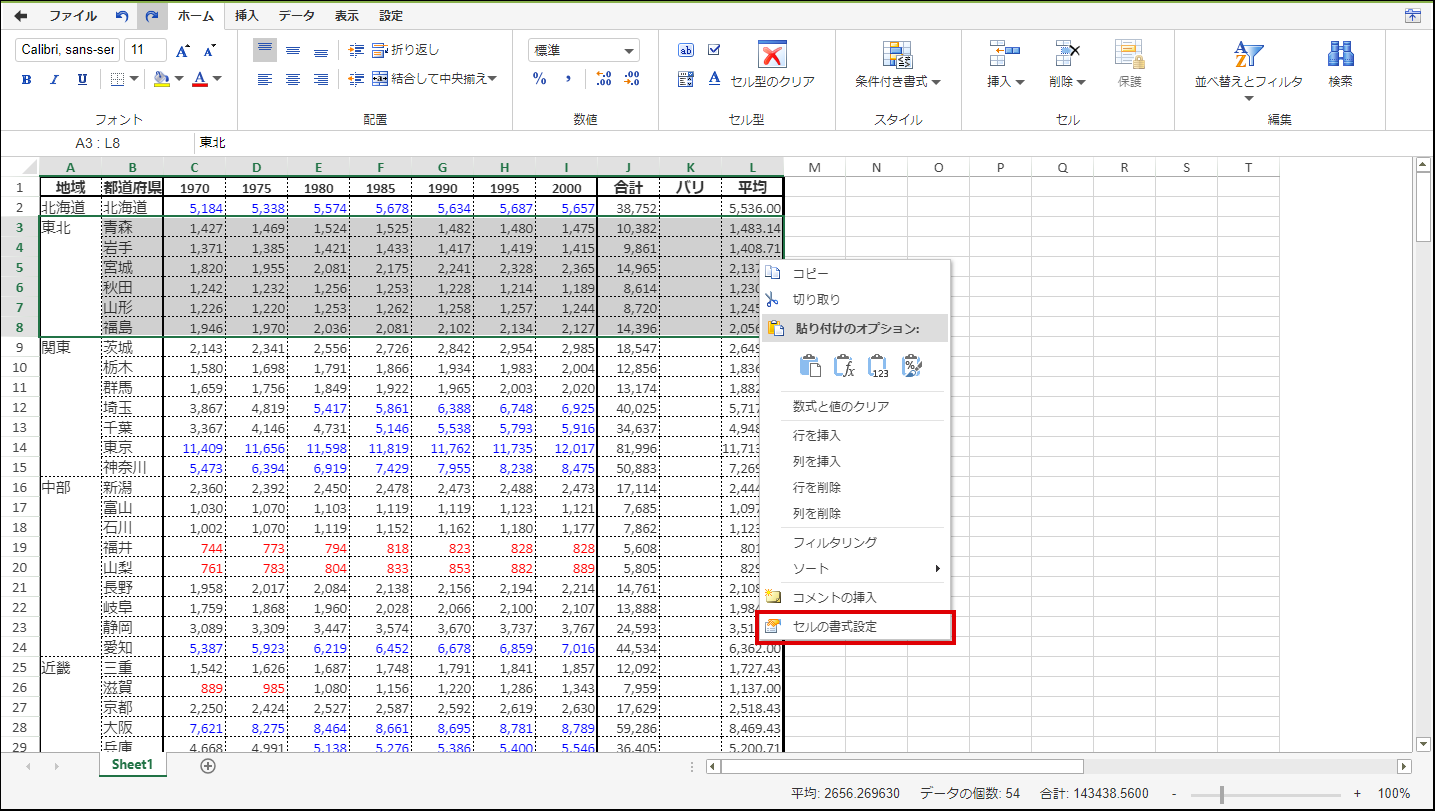This screenshot has width=1435, height=811.
Task: Click the 折り返し wrap text button
Action: click(x=405, y=49)
